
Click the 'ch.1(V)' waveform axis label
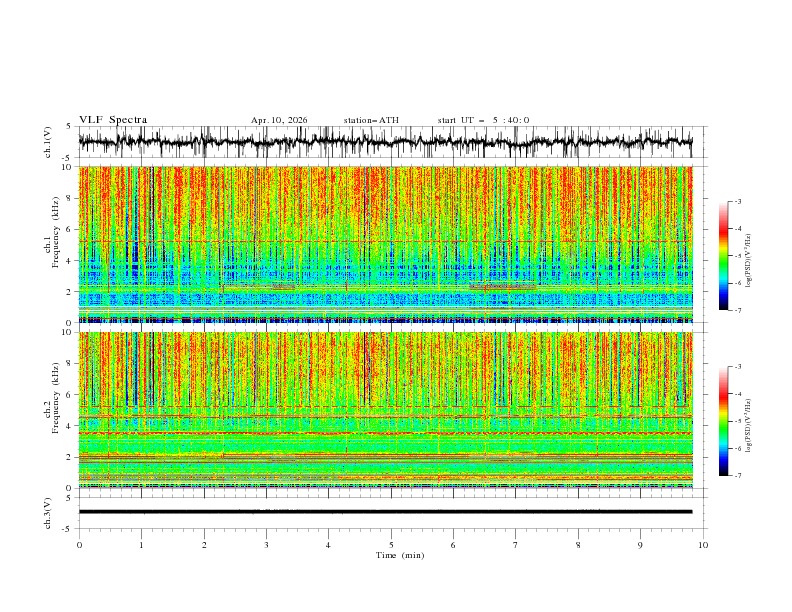[x=48, y=142]
